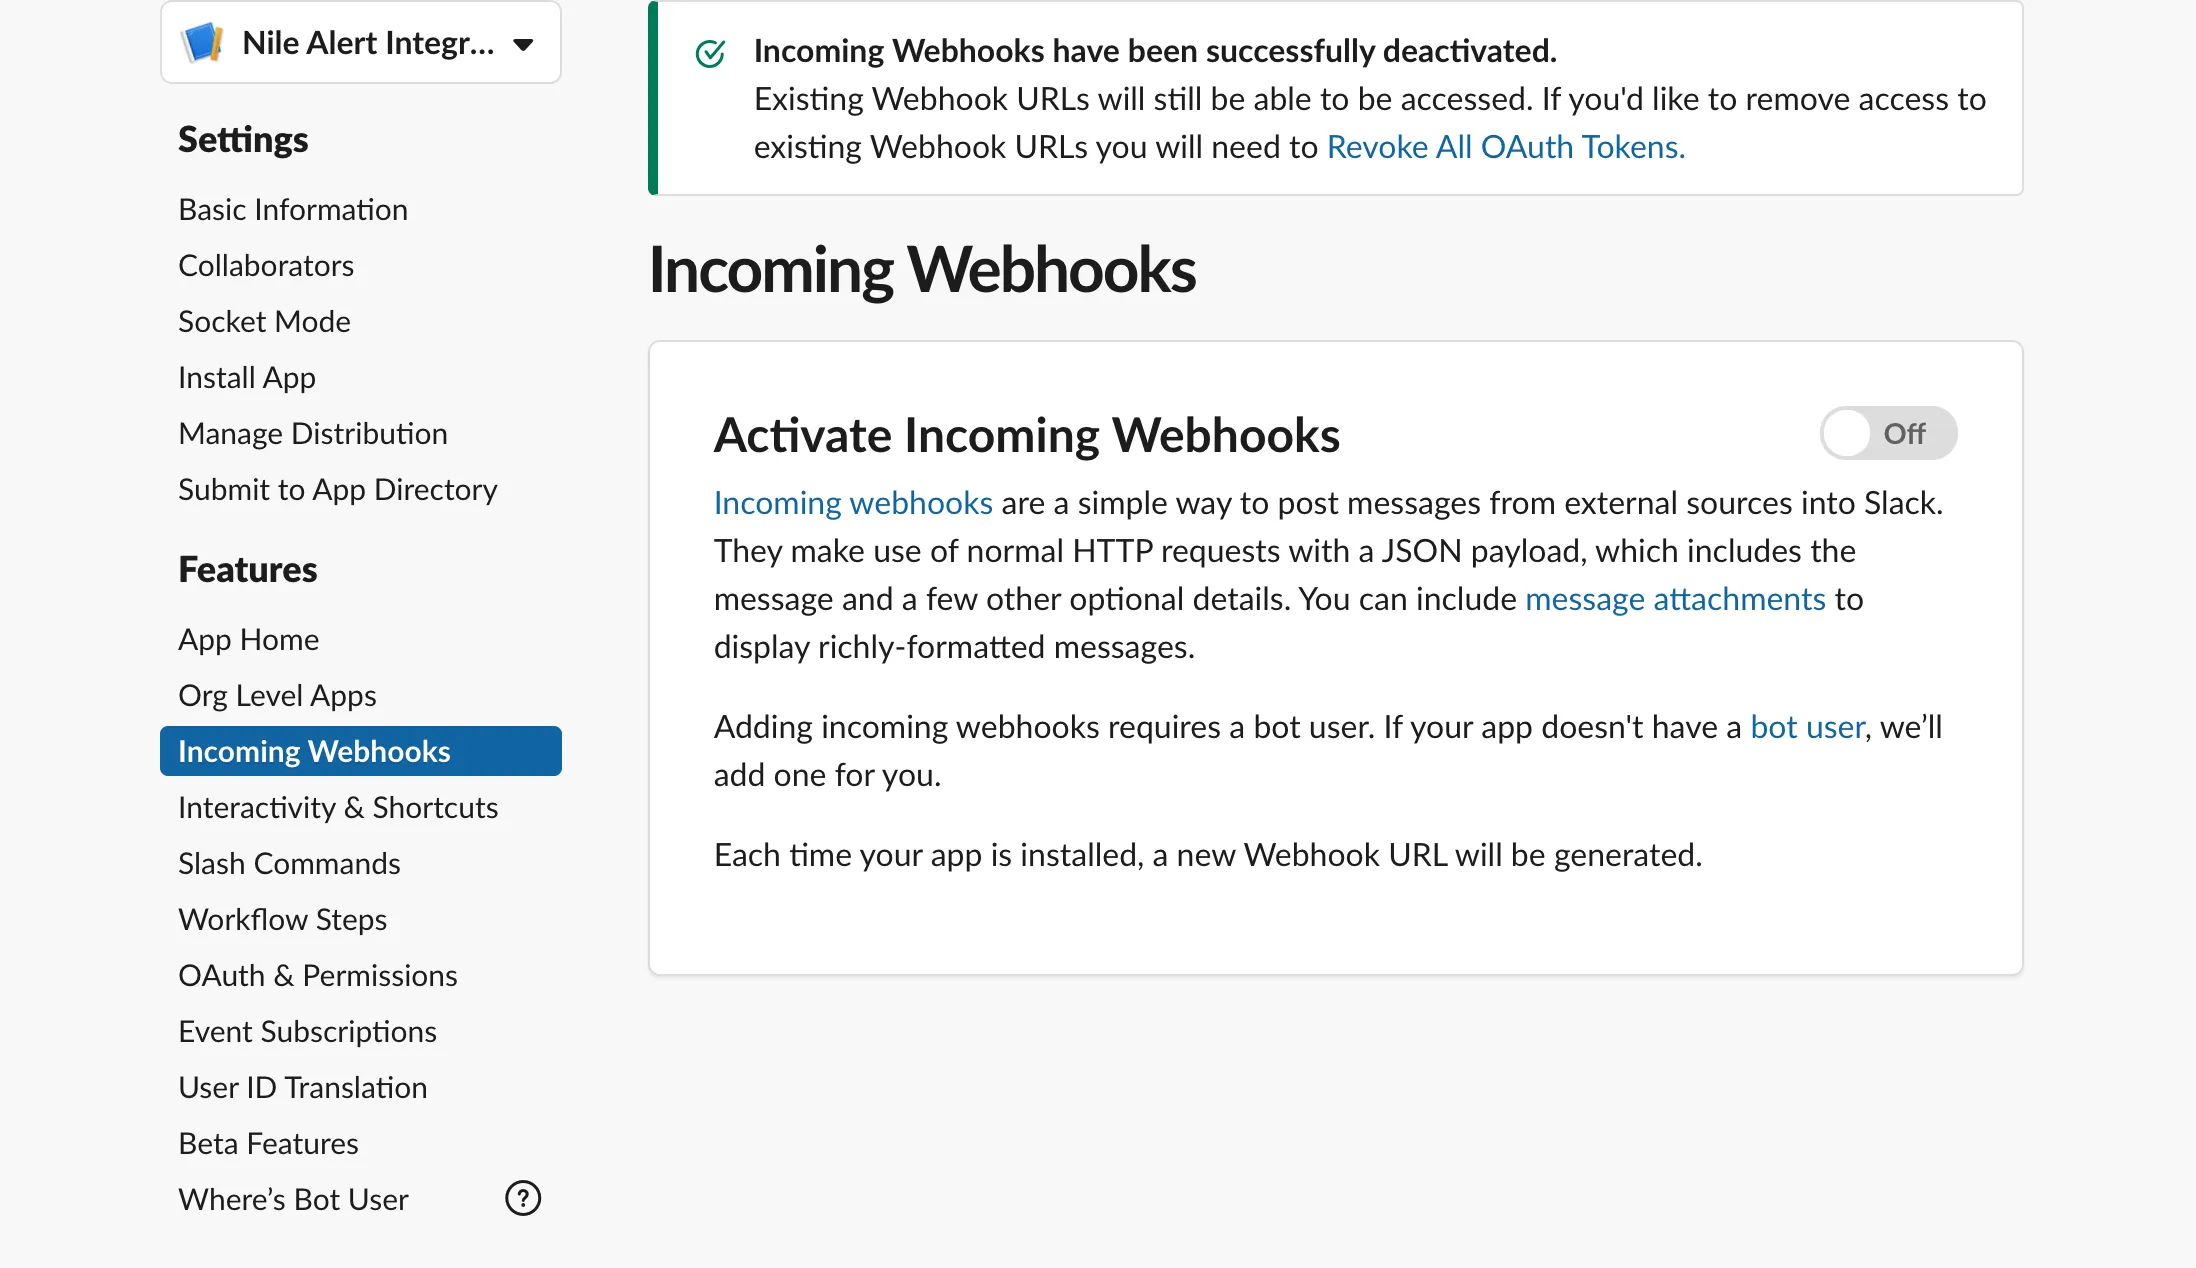
Task: Open the Incoming webhooks documentation link
Action: (853, 503)
